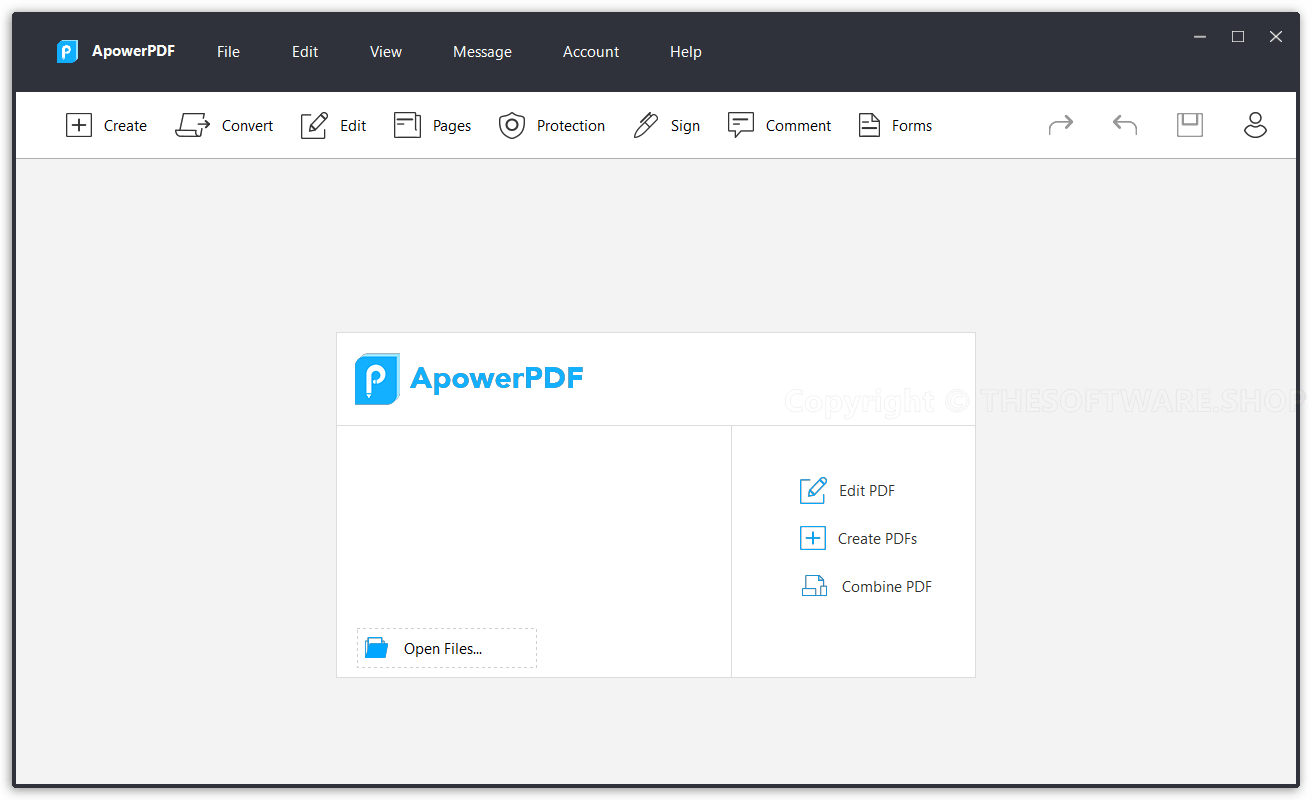1312x800 pixels.
Task: Click the undo arrow icon
Action: [x=1125, y=125]
